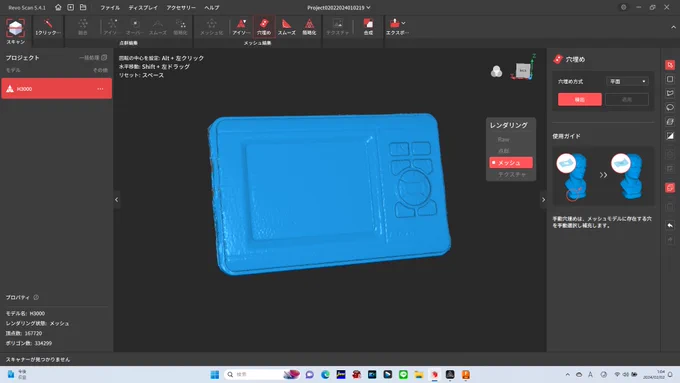Select the lasso selection tool in right sidebar
The image size is (680, 383).
[x=670, y=108]
